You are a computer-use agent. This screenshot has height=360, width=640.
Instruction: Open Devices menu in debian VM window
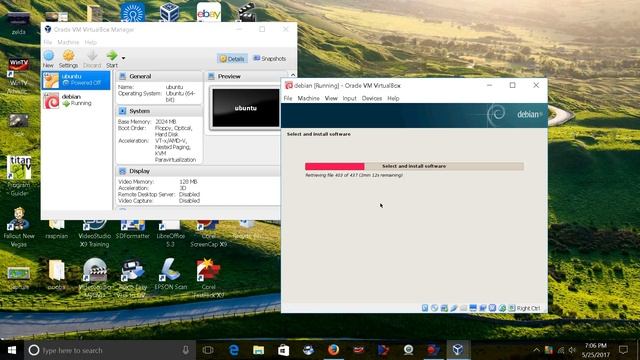pos(372,98)
